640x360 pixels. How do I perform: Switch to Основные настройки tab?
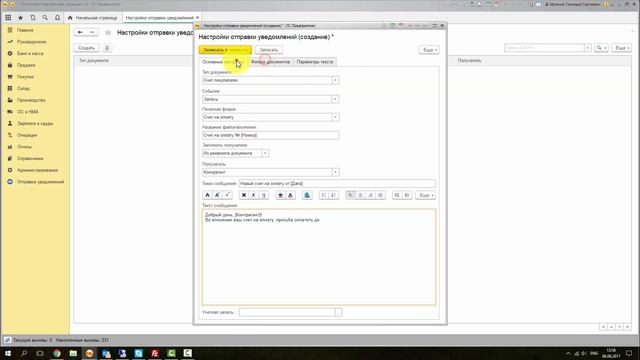[223, 62]
